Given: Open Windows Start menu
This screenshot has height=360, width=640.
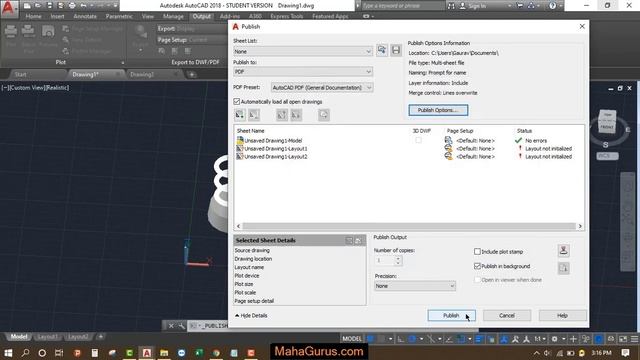Looking at the screenshot, I should pos(8,353).
